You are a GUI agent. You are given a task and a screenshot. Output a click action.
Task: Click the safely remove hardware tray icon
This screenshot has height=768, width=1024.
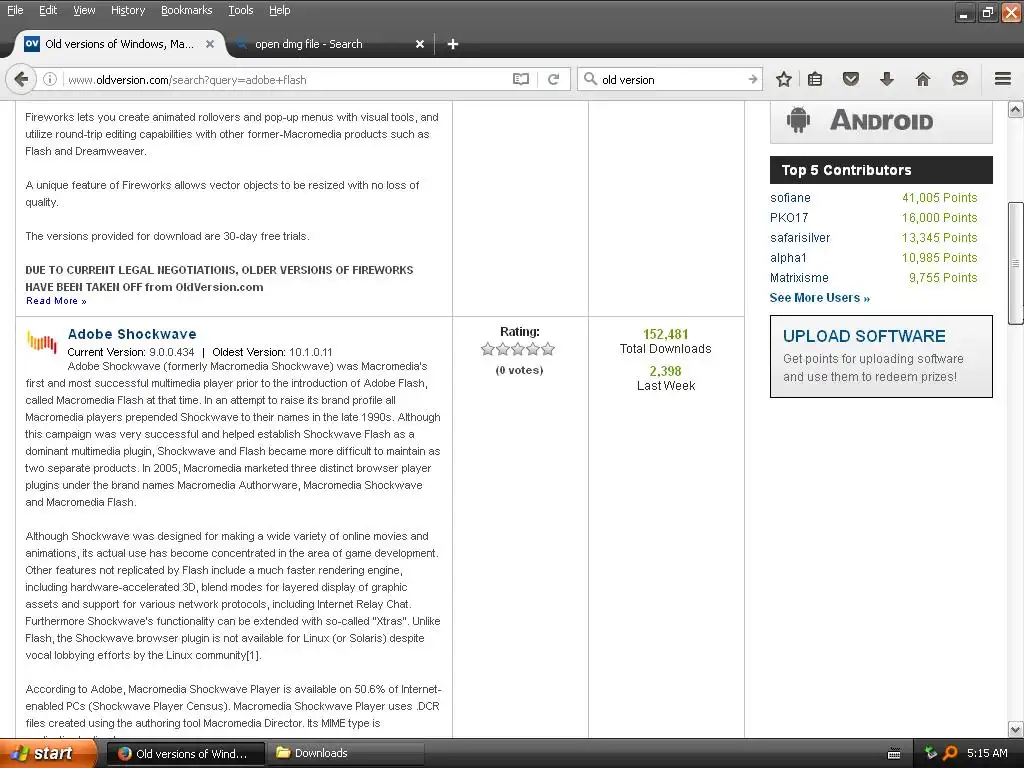tap(931, 753)
